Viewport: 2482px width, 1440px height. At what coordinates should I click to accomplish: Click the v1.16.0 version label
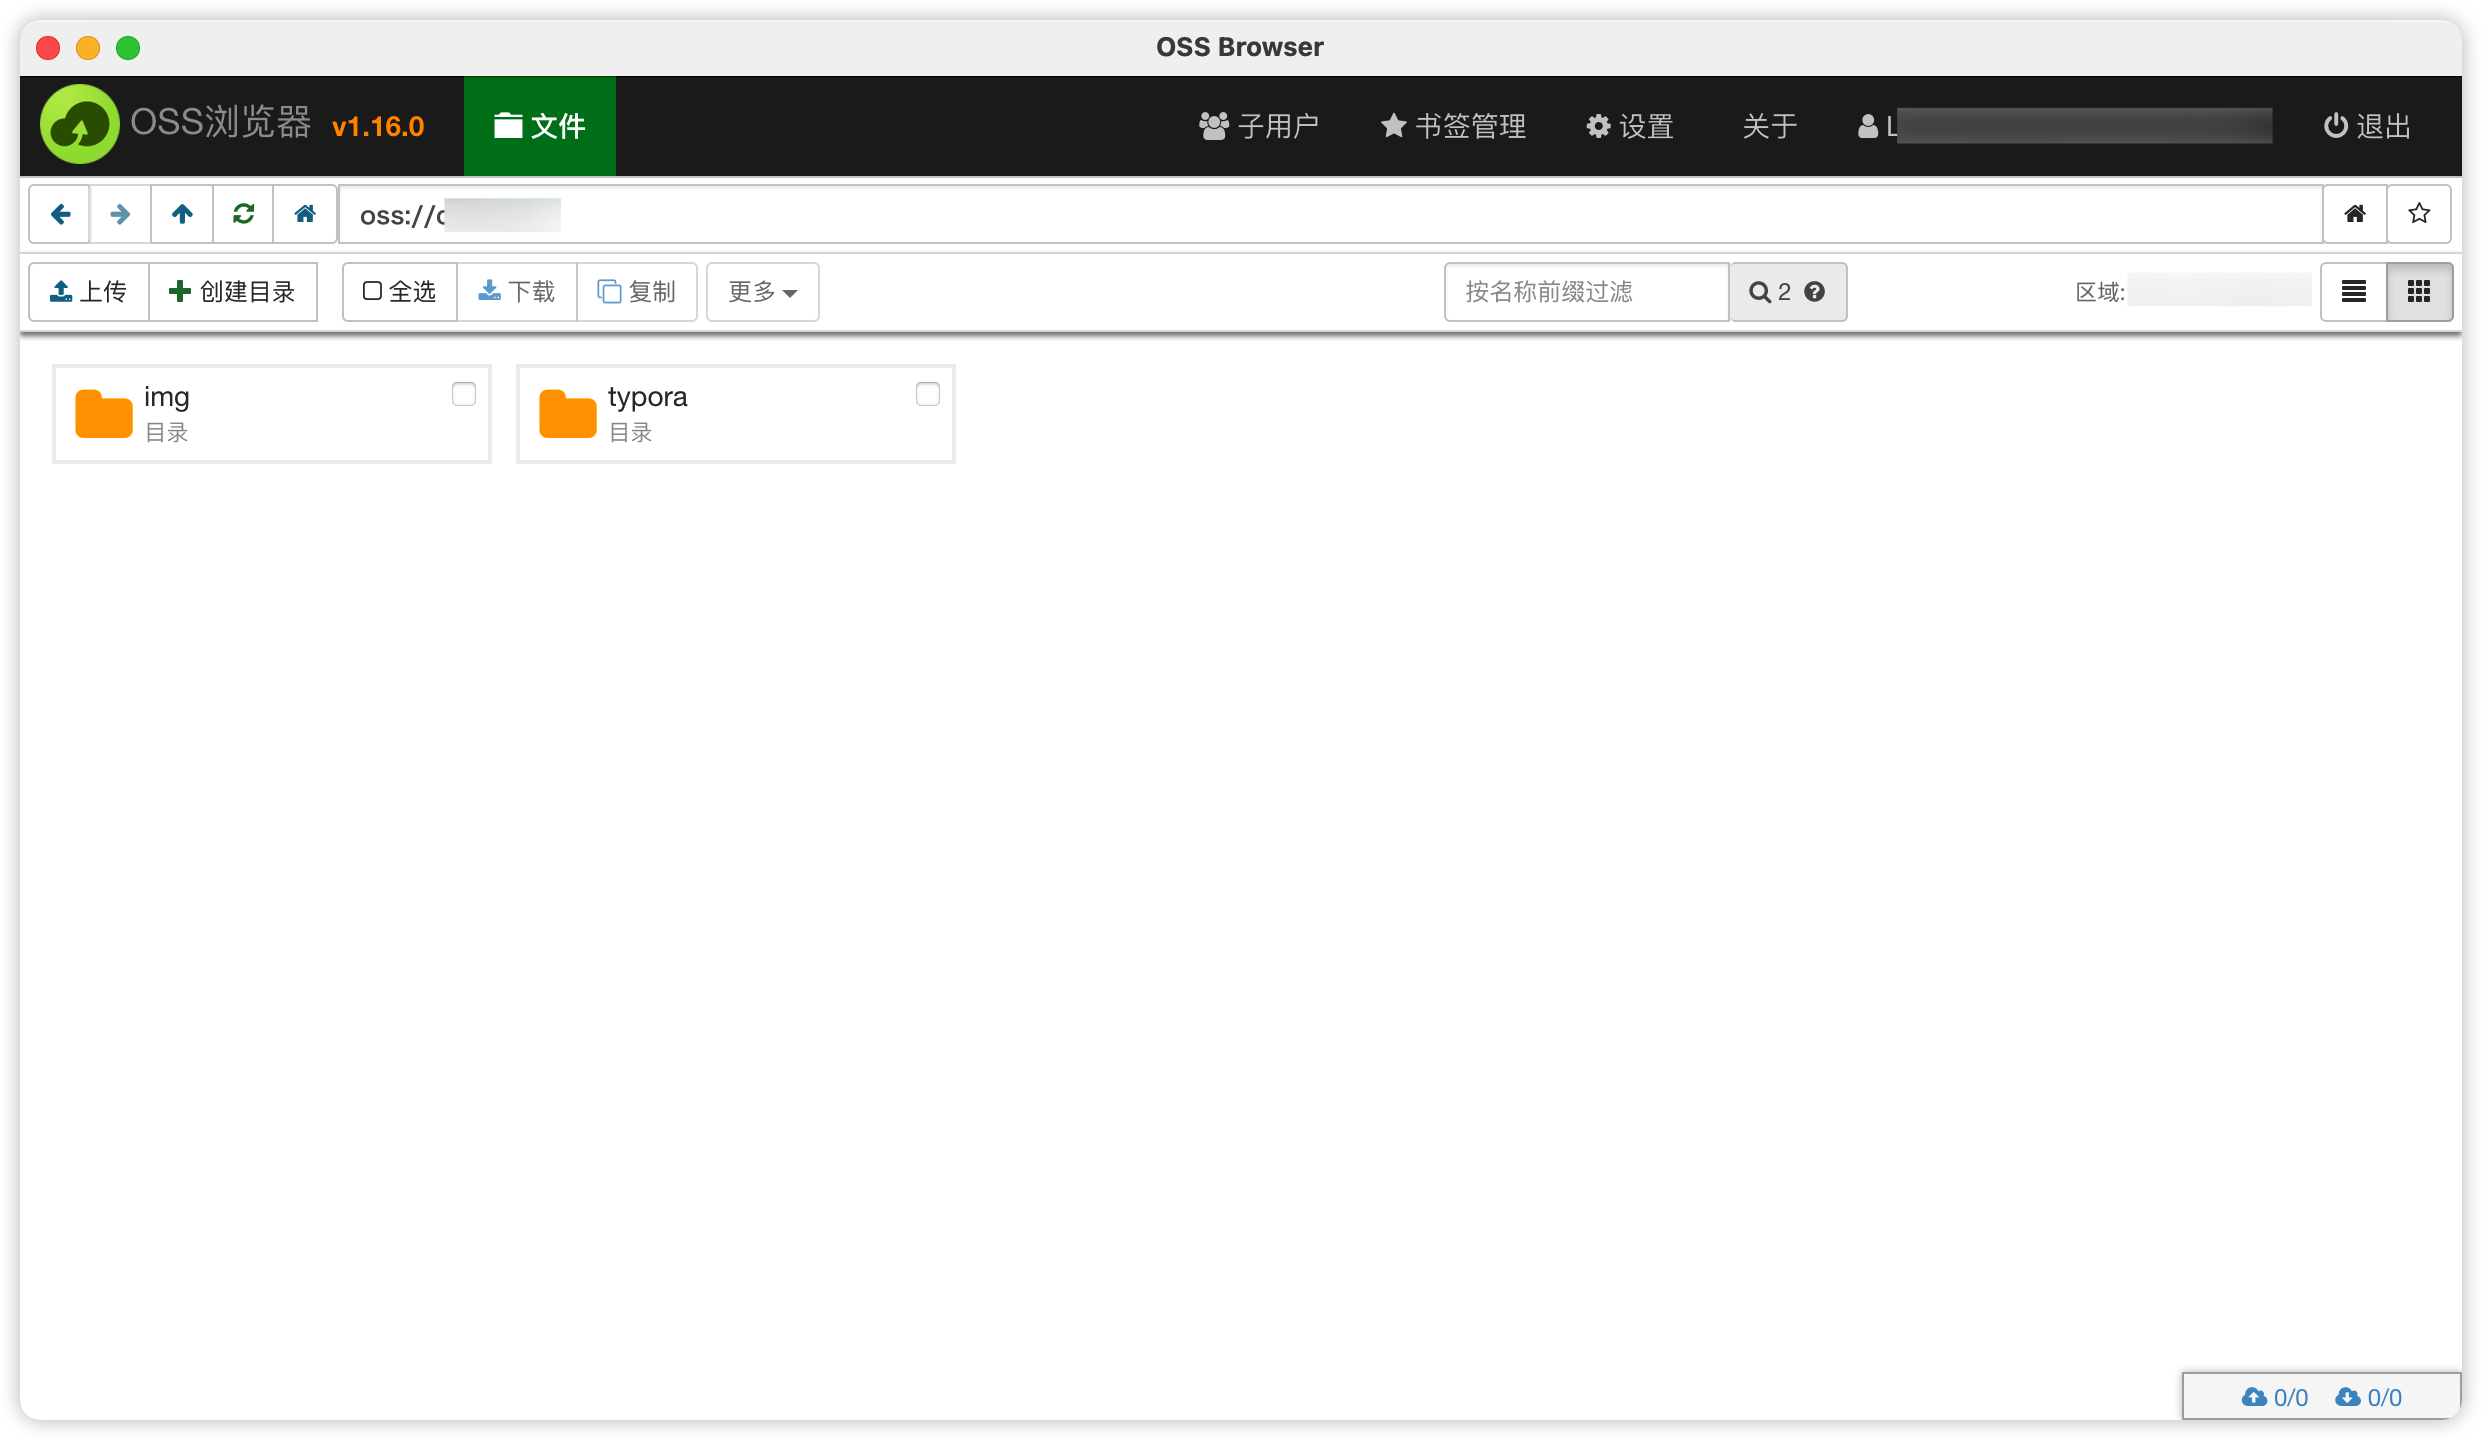coord(378,127)
